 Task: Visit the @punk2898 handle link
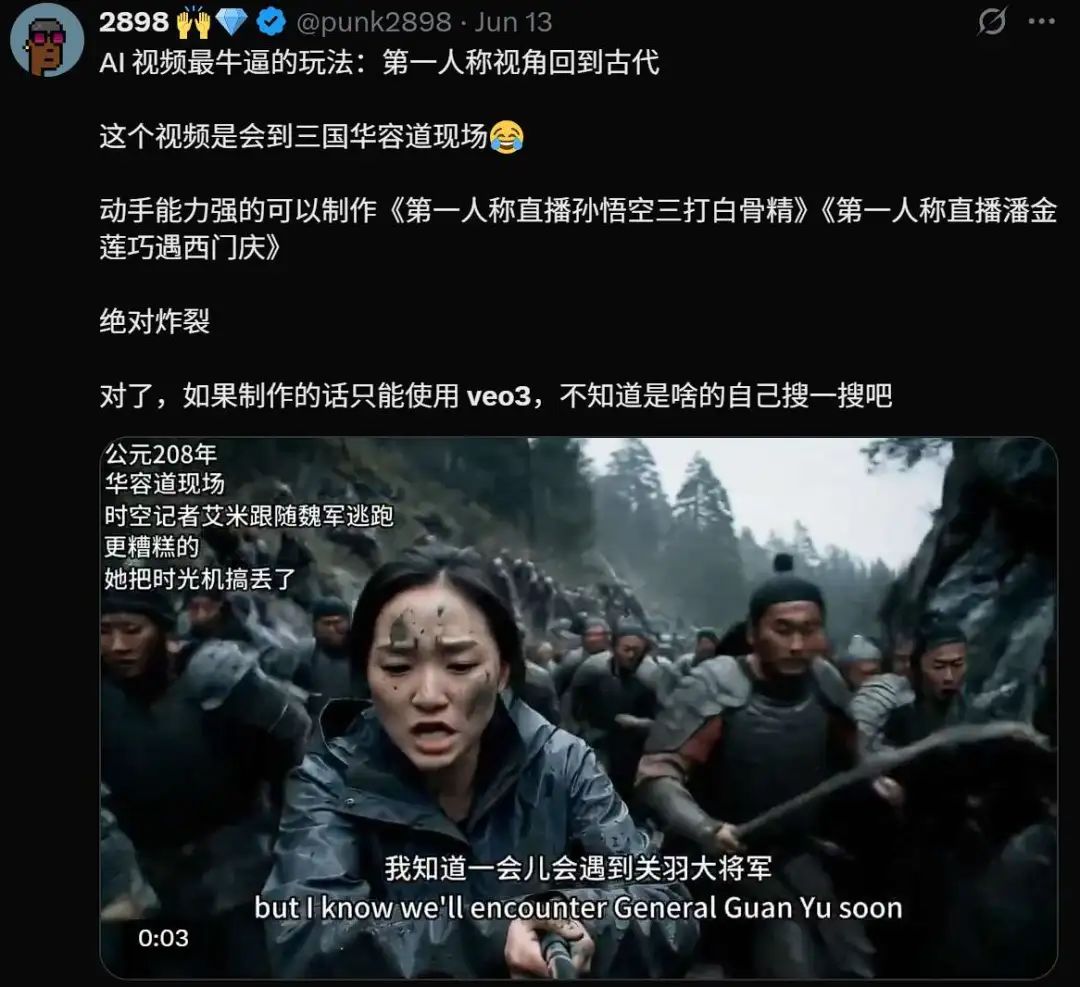tap(374, 22)
